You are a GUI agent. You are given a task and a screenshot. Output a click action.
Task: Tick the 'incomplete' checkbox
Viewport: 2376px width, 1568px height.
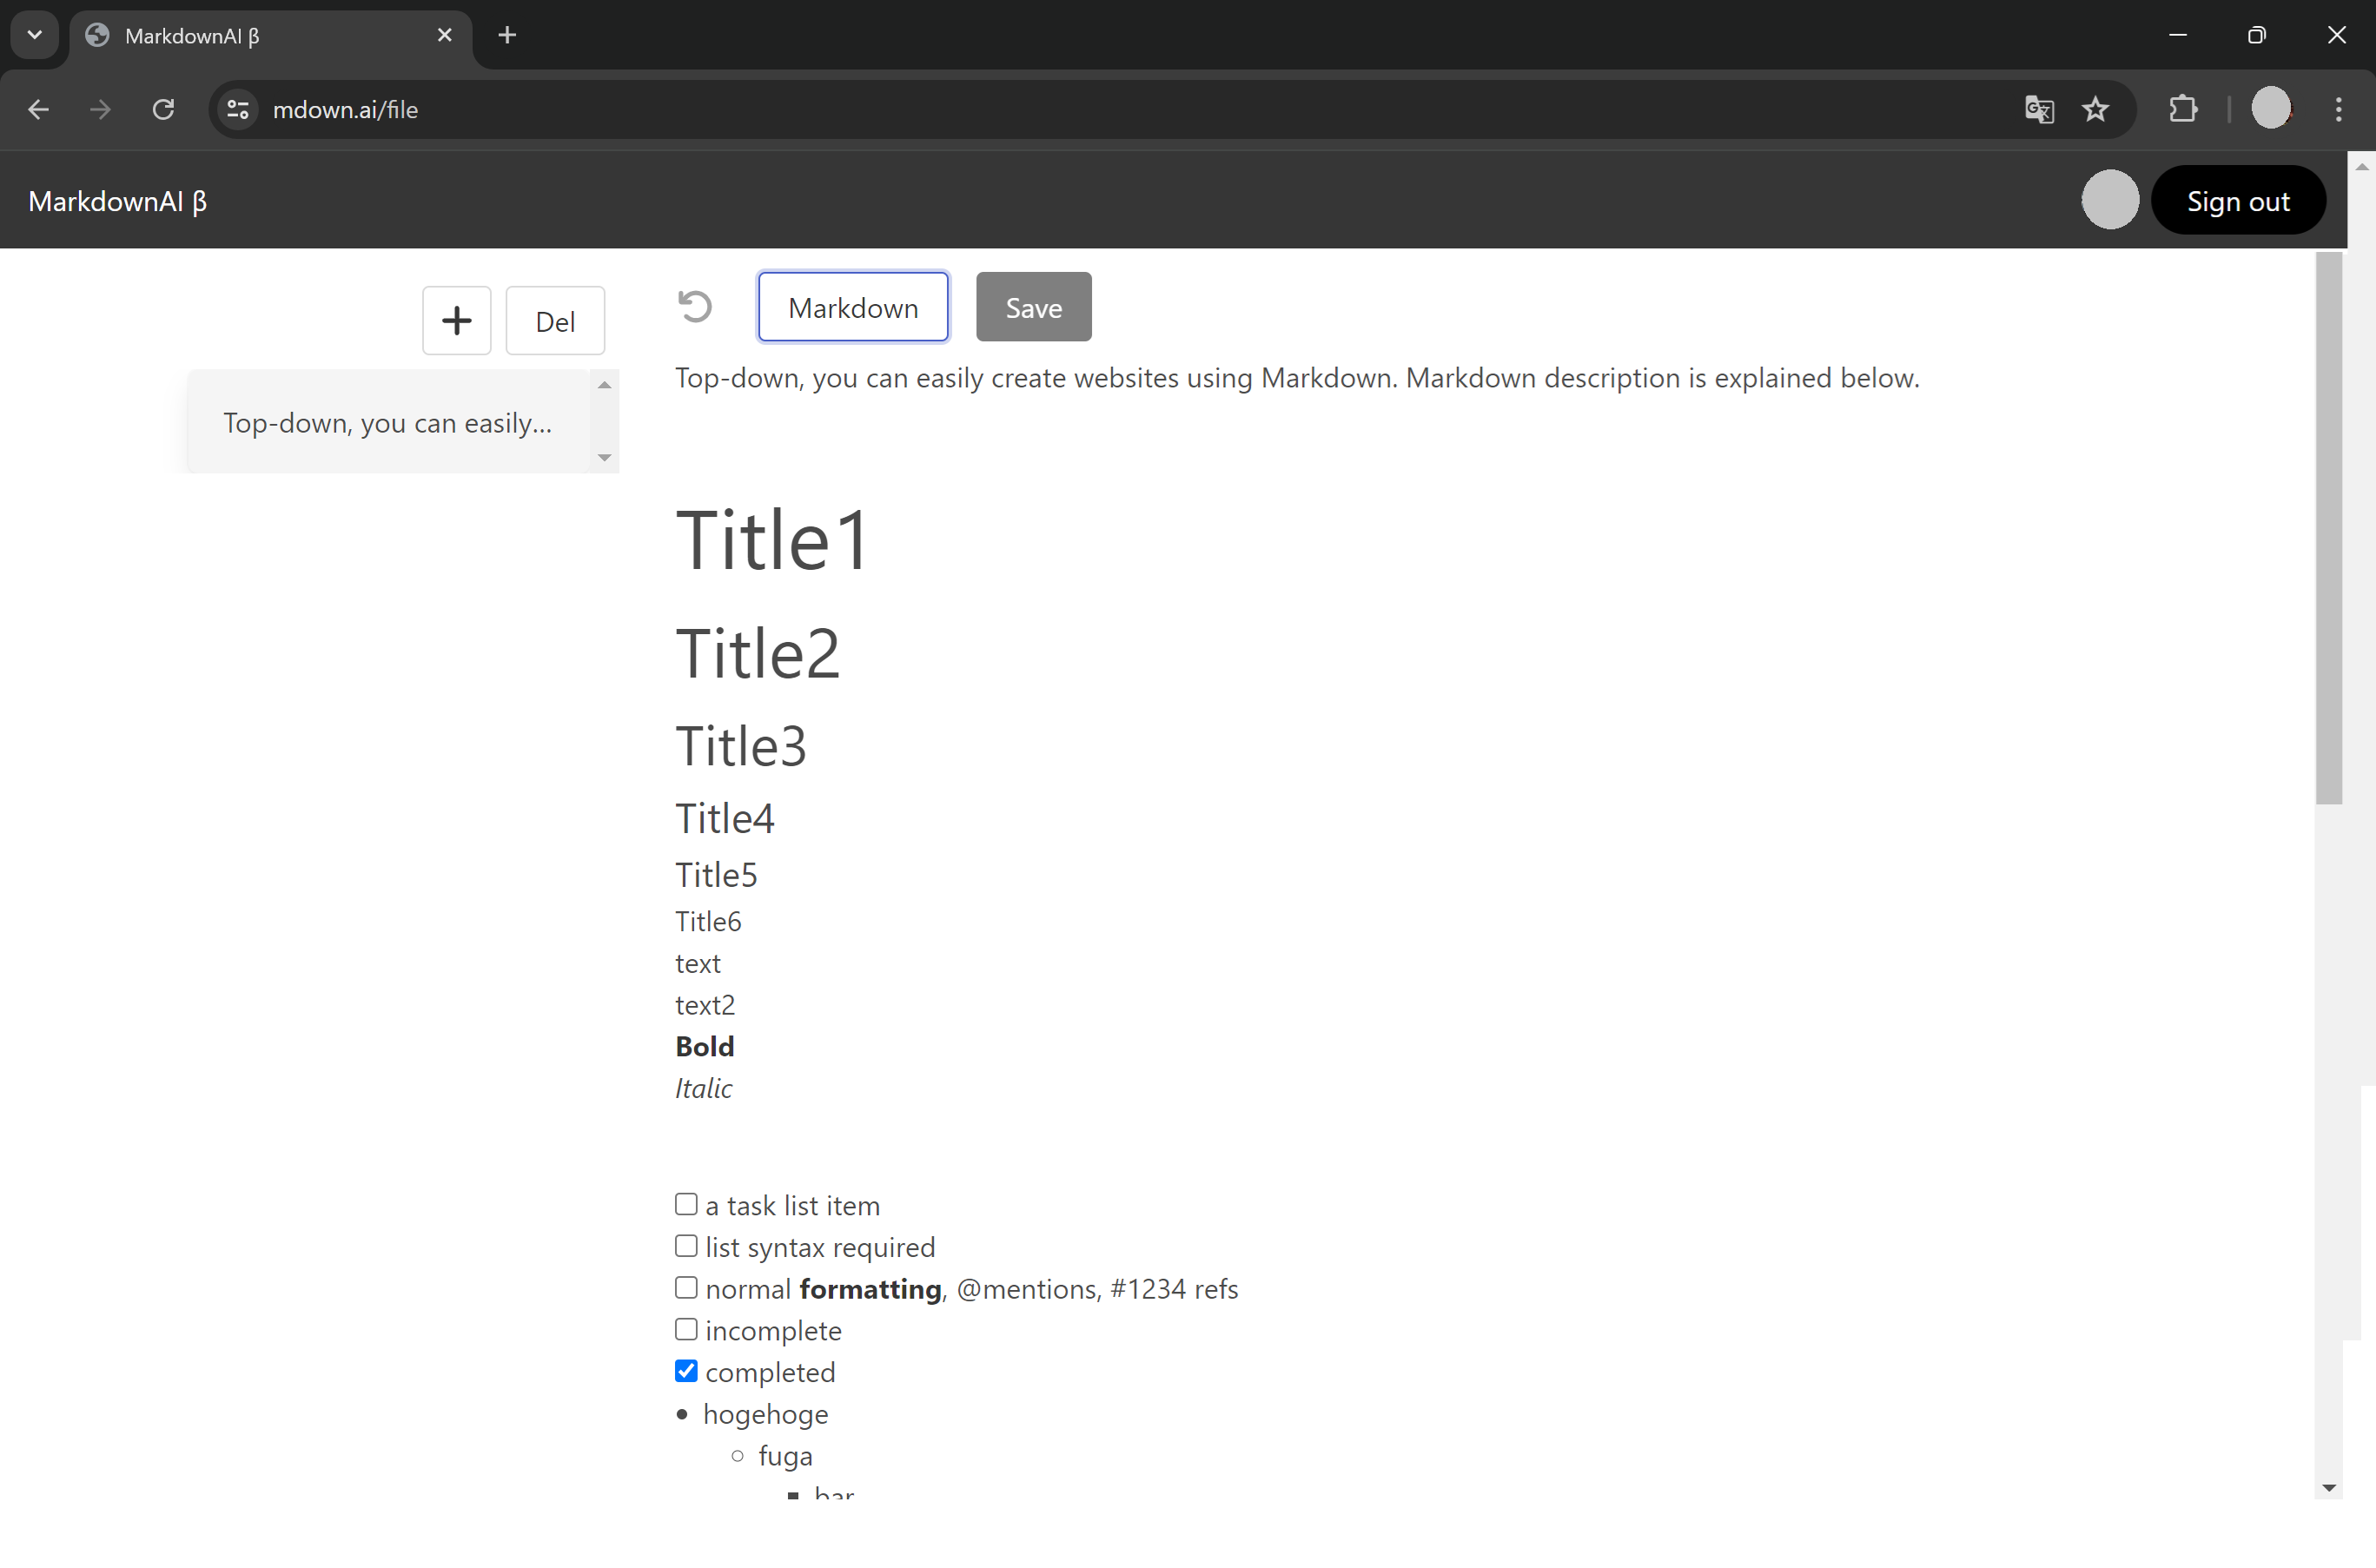pyautogui.click(x=686, y=1329)
